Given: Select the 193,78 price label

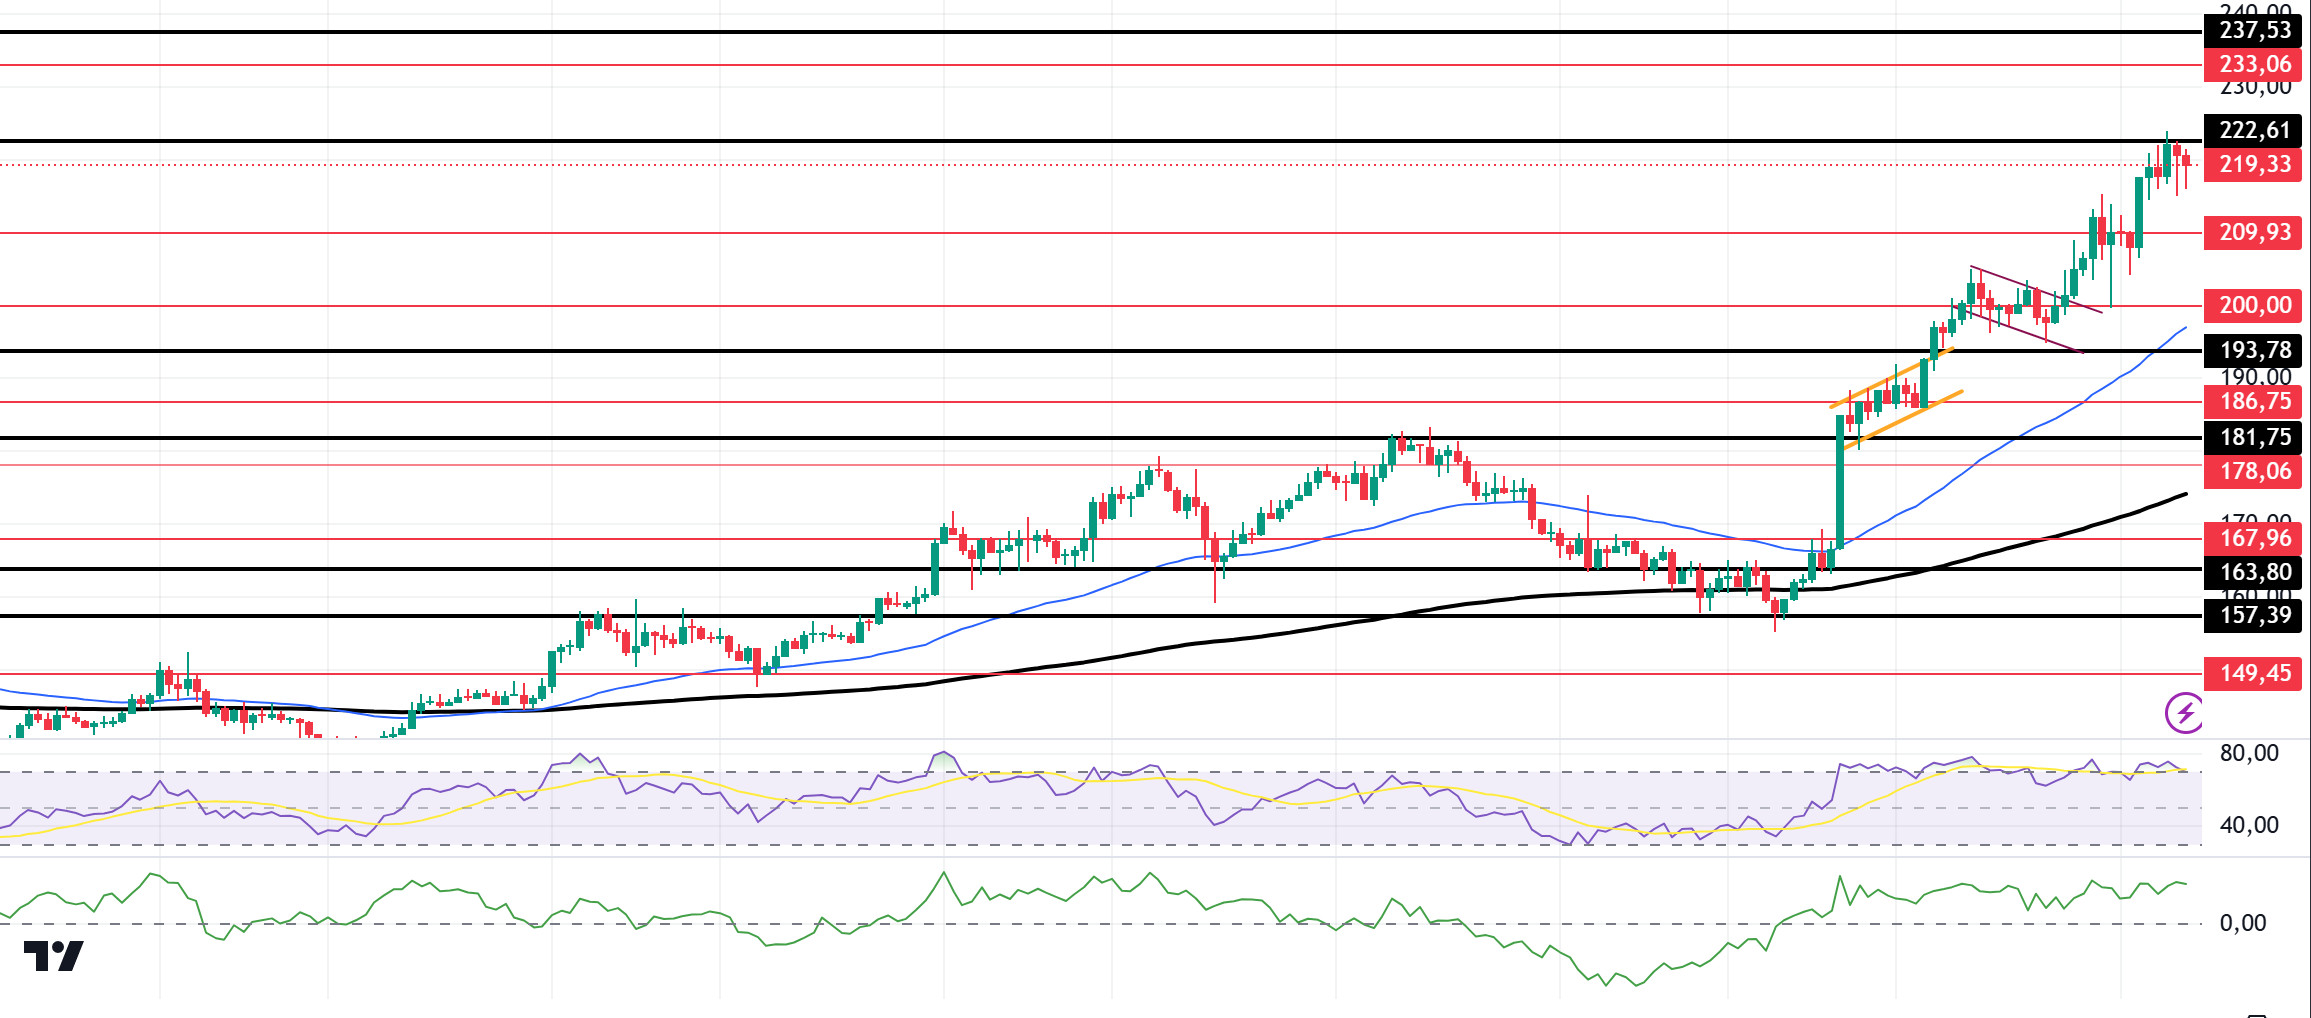Looking at the screenshot, I should (x=2254, y=351).
